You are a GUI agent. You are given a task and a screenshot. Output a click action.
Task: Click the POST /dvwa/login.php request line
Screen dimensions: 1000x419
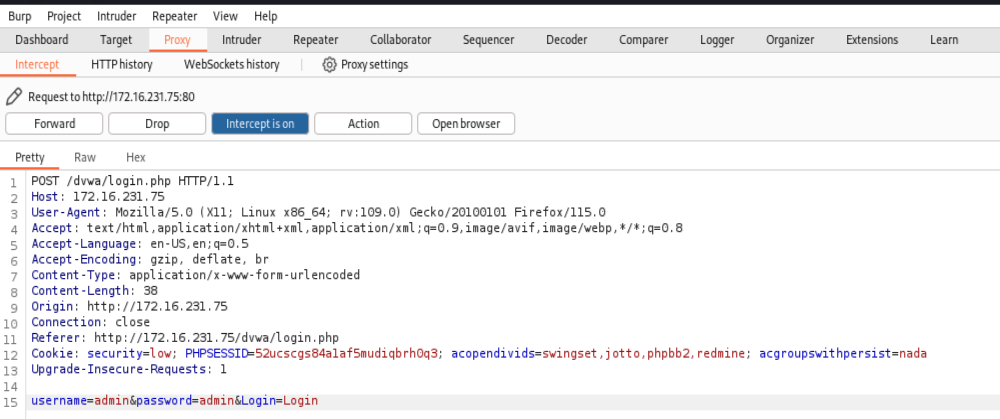click(x=133, y=181)
